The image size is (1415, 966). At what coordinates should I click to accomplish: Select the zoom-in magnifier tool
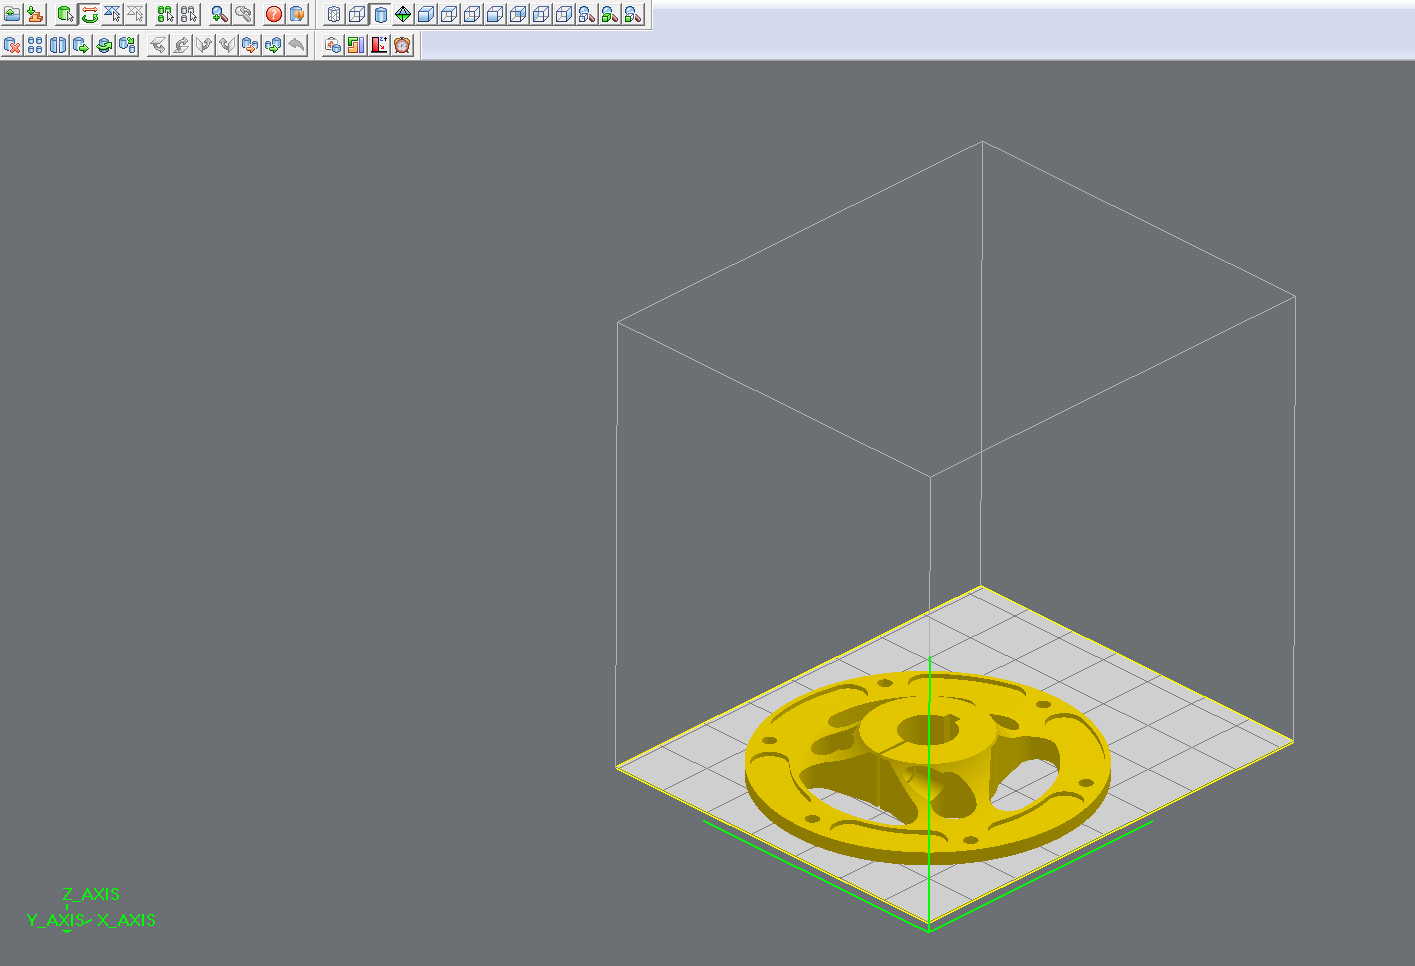219,15
